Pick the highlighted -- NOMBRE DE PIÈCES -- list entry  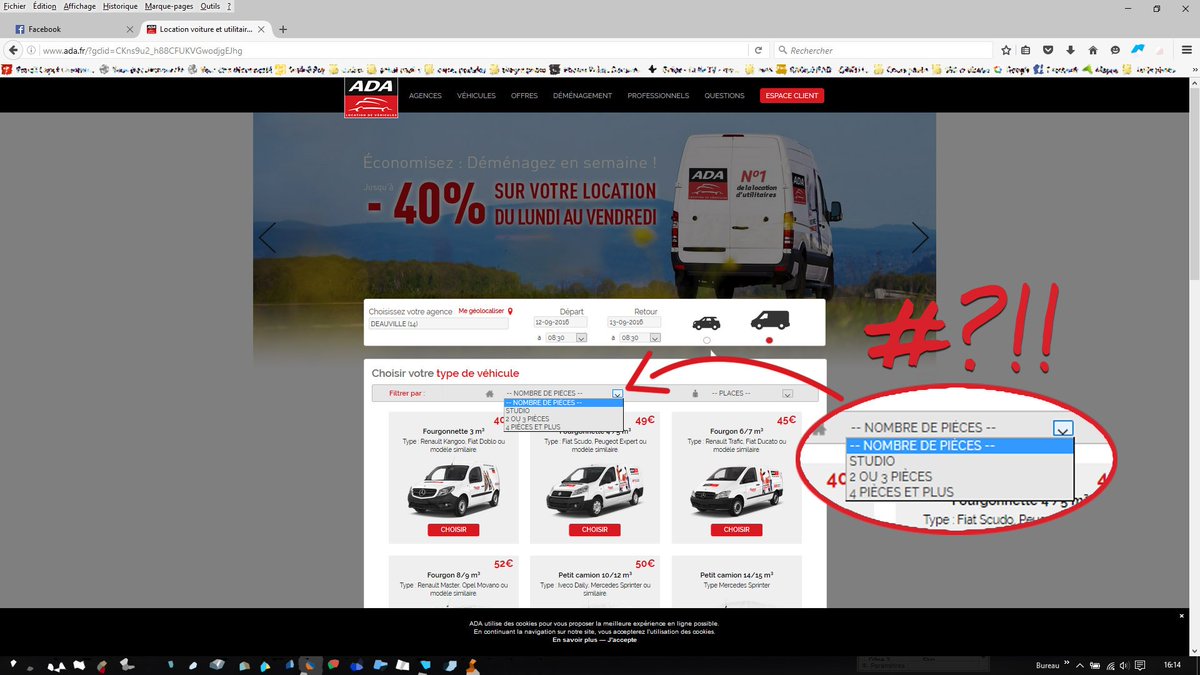coord(564,403)
